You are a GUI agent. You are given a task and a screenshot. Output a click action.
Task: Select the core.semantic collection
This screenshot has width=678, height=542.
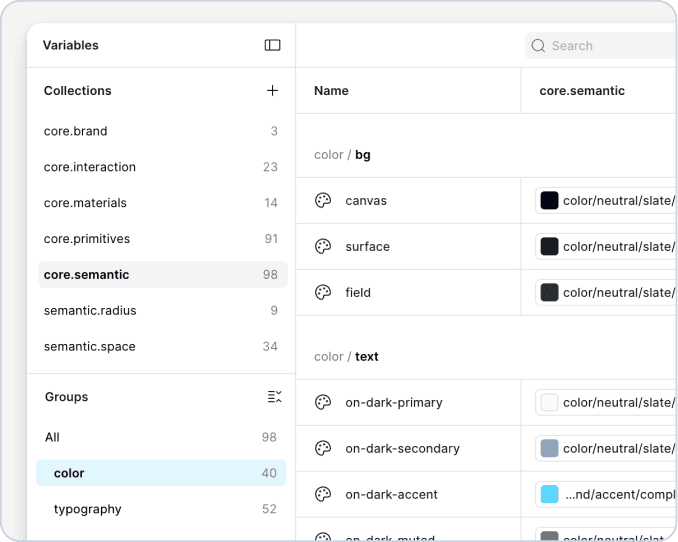(163, 275)
